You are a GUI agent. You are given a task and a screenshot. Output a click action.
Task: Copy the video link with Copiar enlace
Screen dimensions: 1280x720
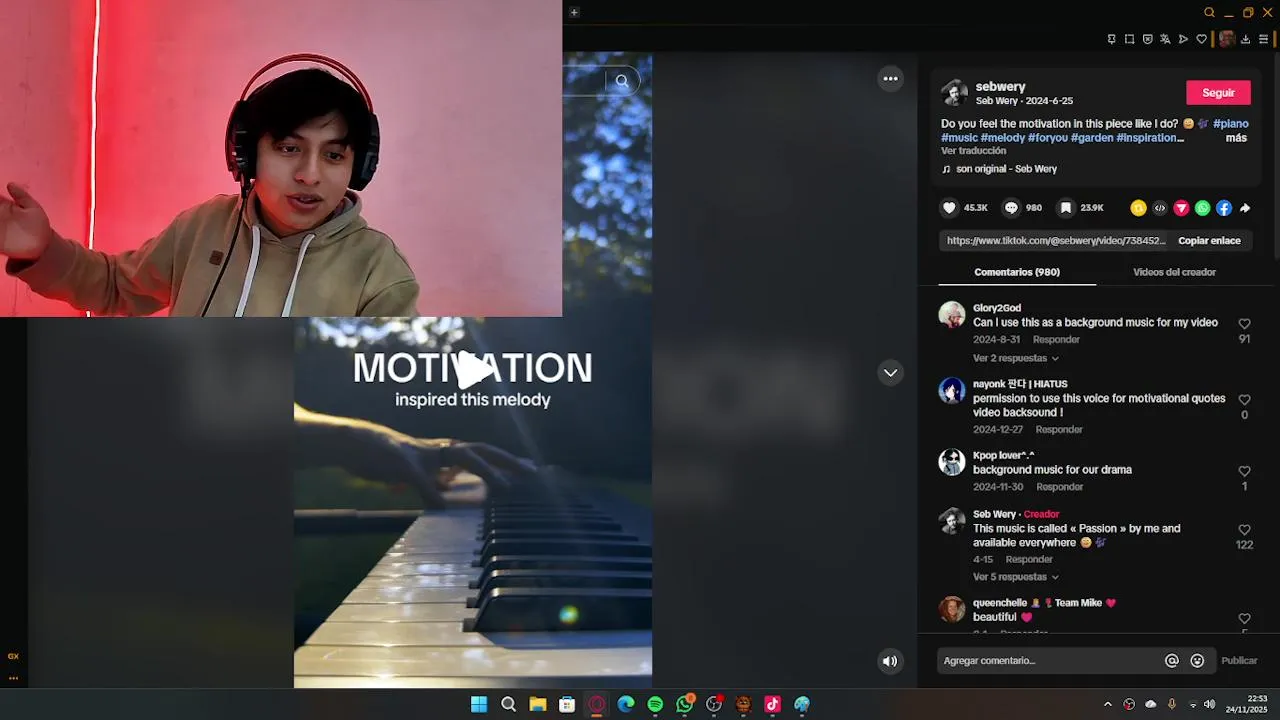(x=1209, y=241)
